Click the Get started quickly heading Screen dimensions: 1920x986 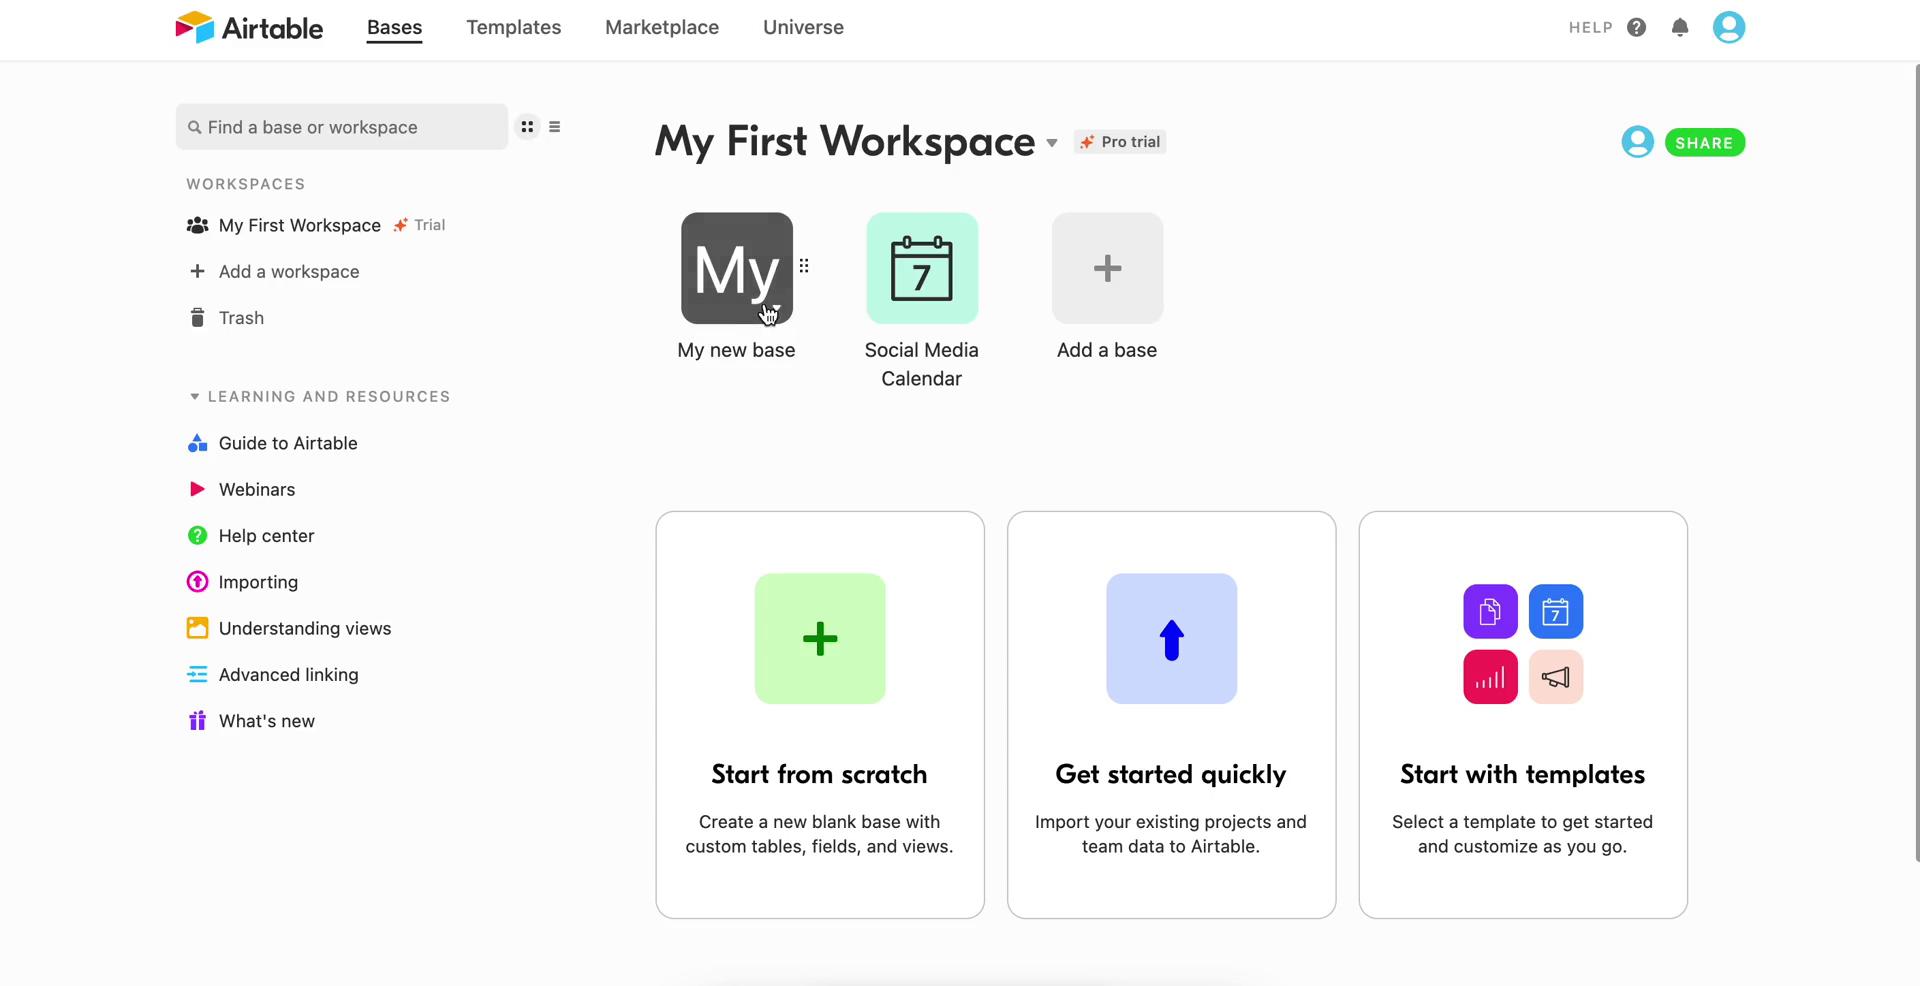click(x=1171, y=774)
